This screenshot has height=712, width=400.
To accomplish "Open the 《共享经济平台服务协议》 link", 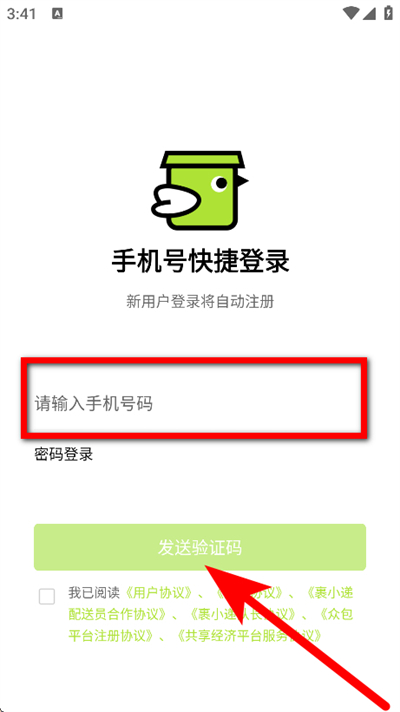I will 249,636.
